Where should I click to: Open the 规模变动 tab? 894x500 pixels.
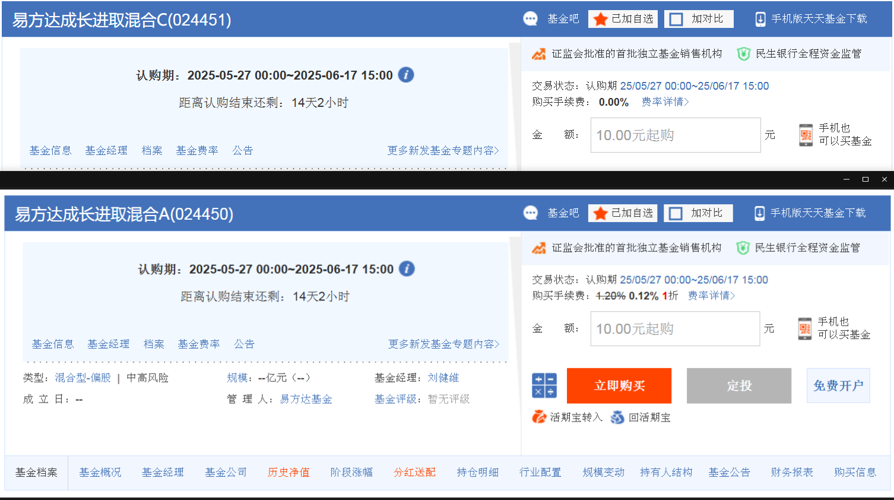pos(603,473)
